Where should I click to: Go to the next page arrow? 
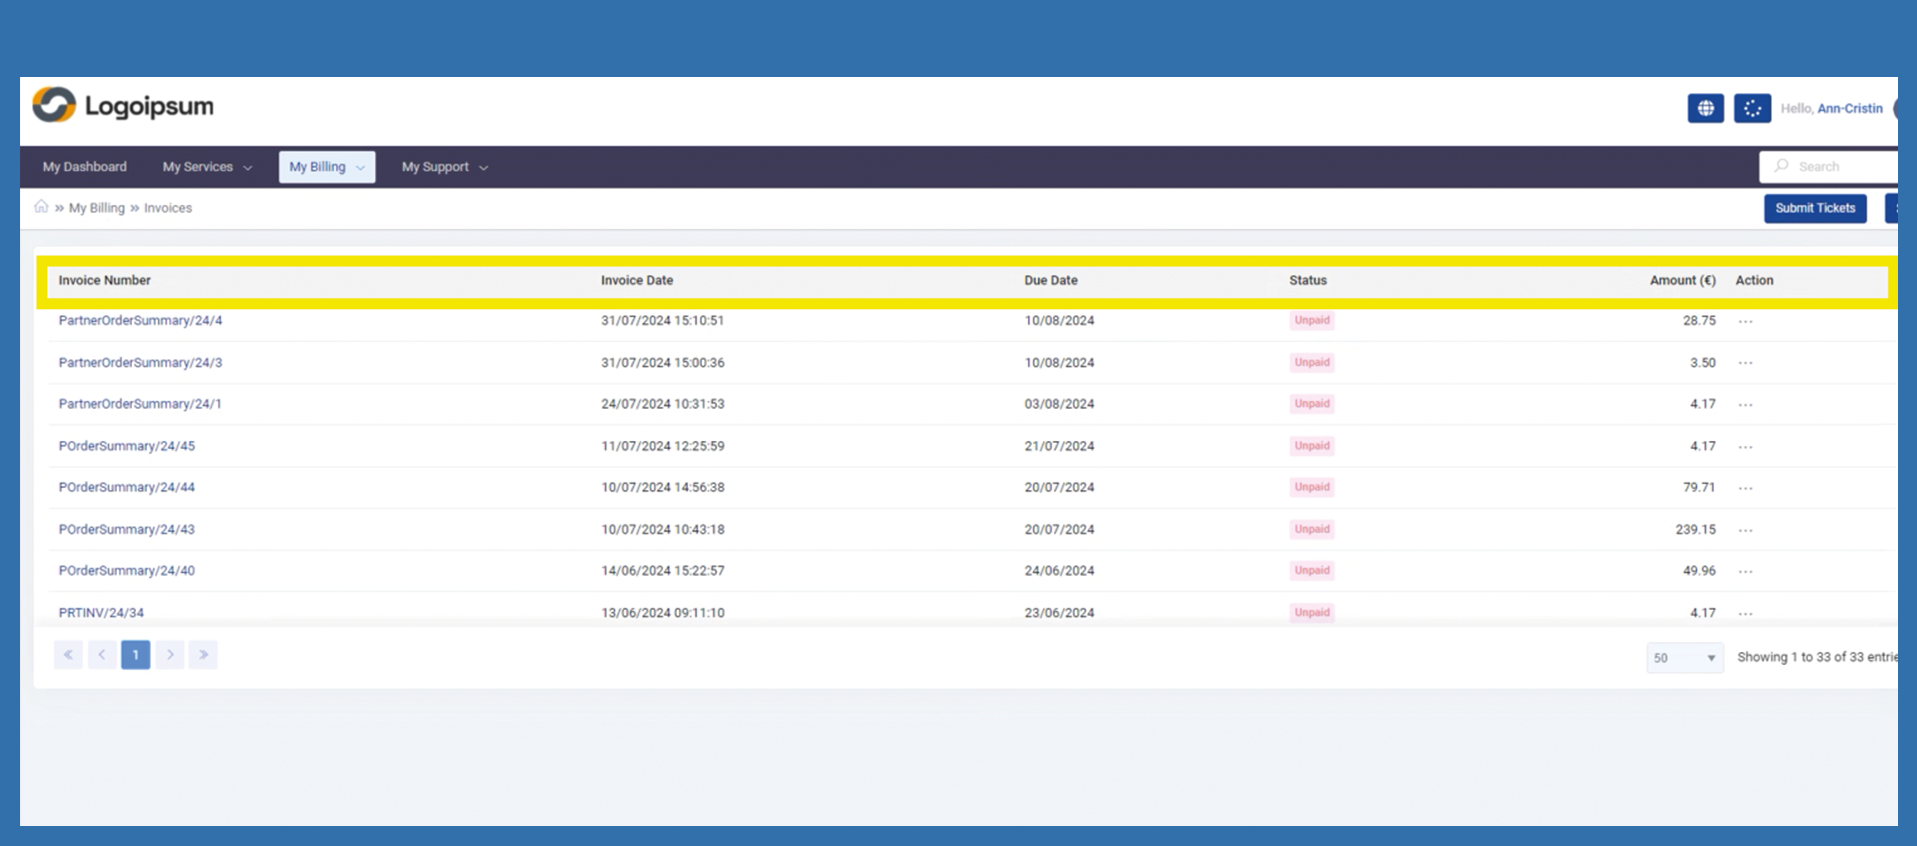170,655
